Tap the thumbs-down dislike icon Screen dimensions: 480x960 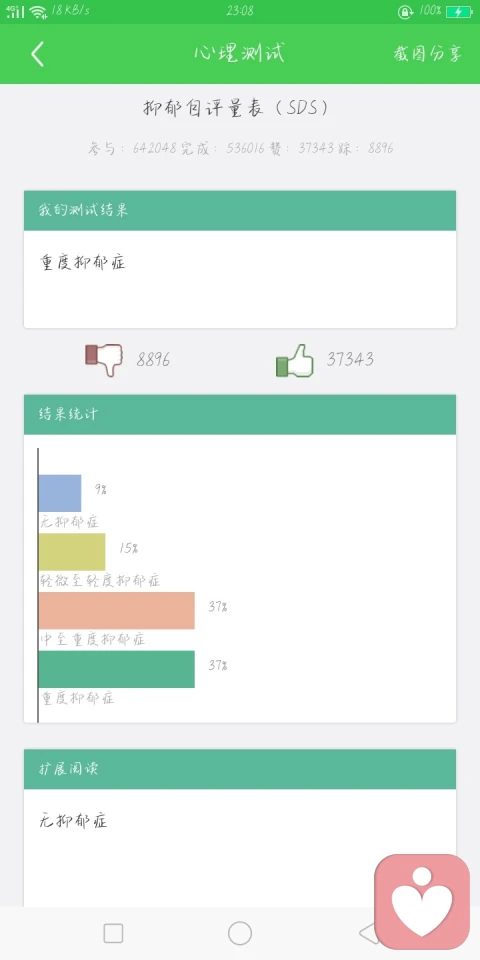pos(104,359)
